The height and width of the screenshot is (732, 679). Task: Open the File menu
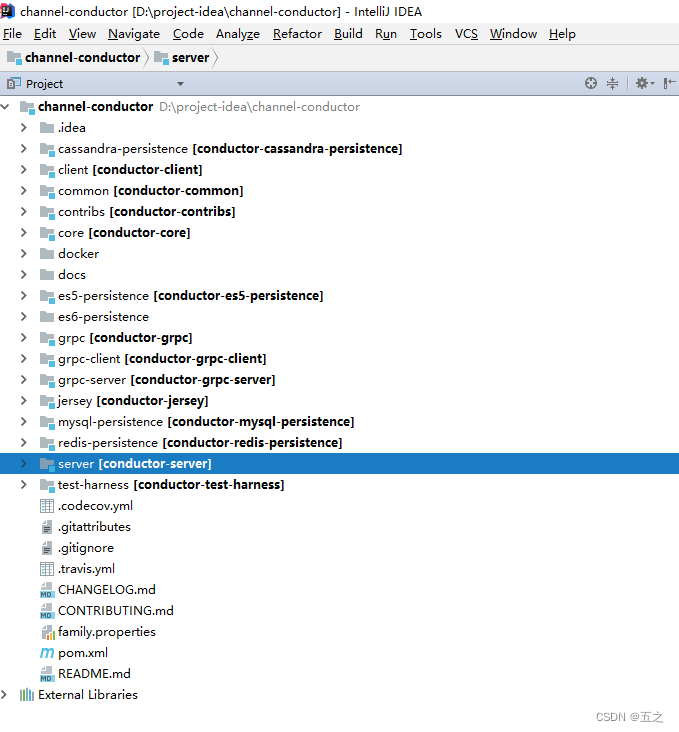pyautogui.click(x=12, y=34)
